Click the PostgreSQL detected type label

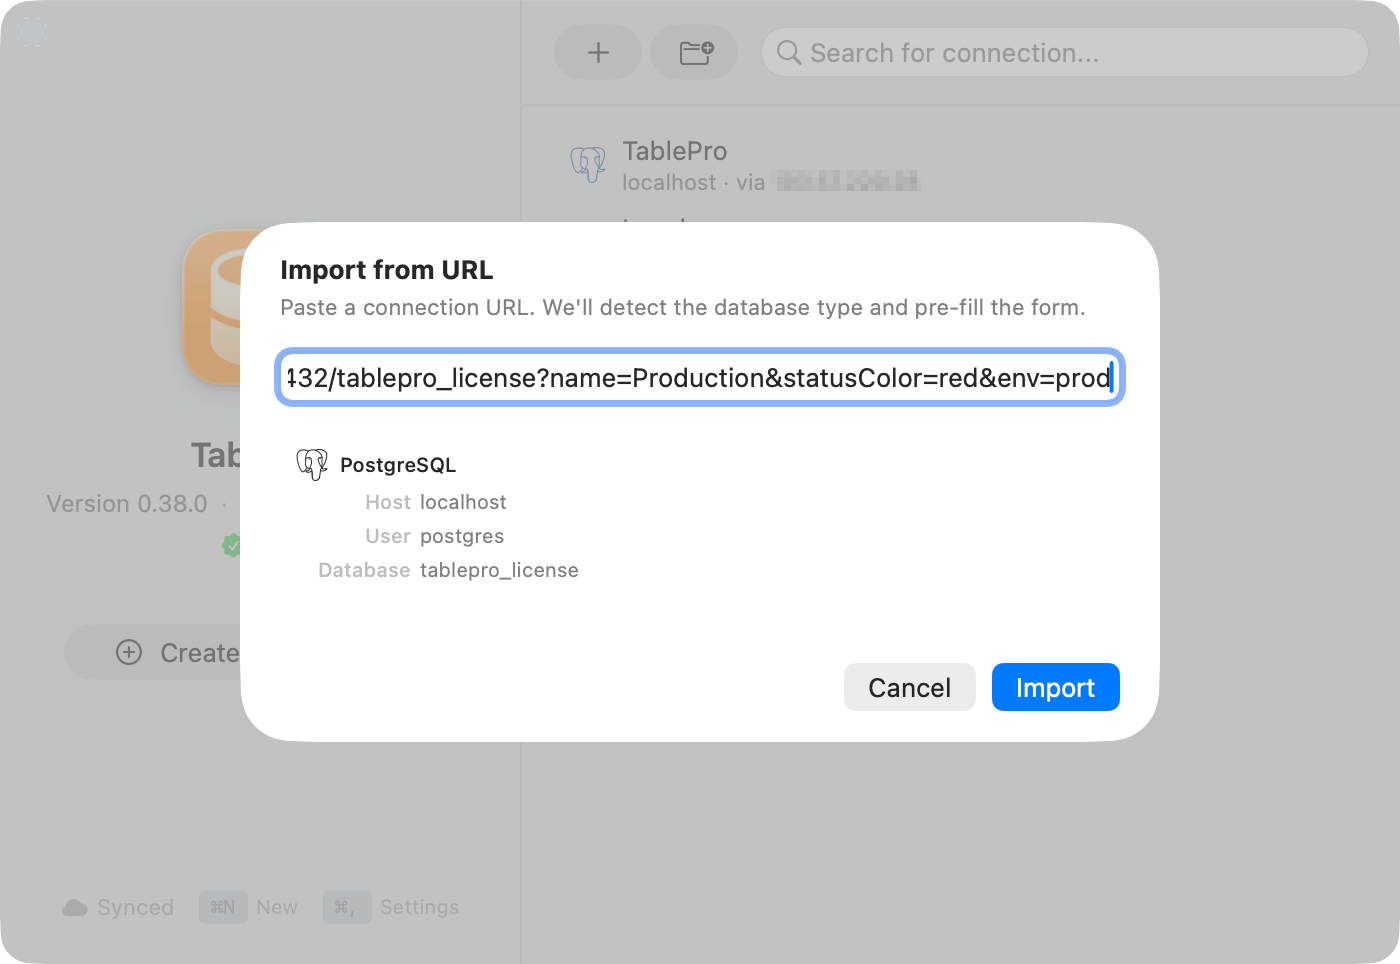click(398, 465)
